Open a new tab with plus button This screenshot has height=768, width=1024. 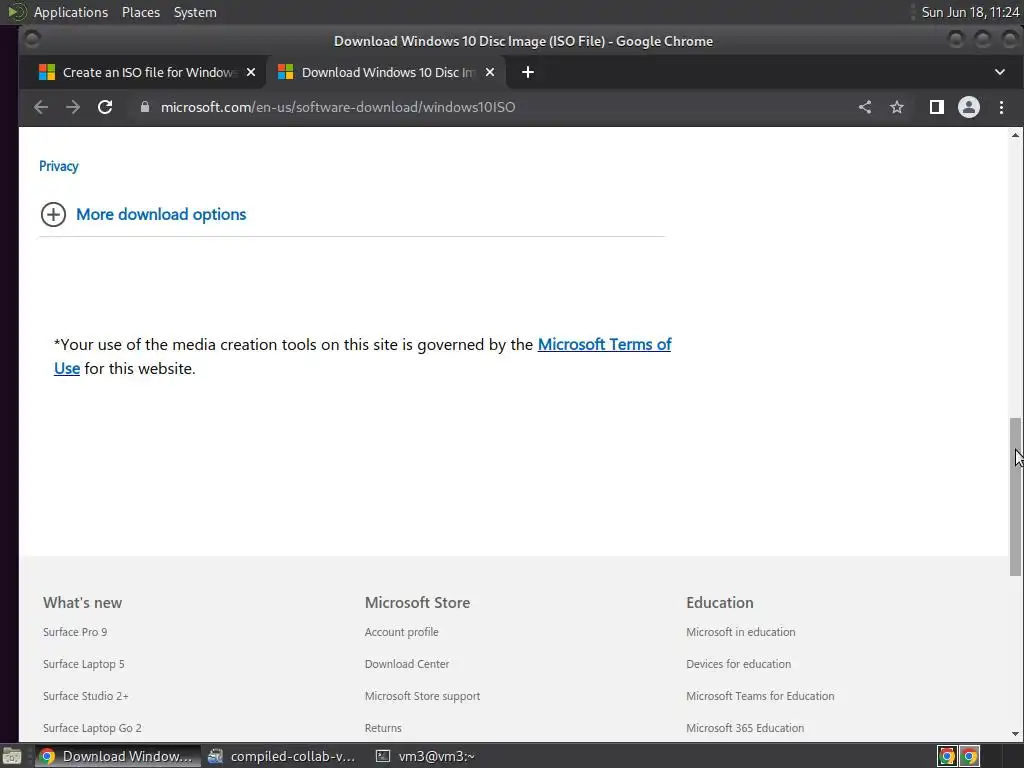point(528,72)
